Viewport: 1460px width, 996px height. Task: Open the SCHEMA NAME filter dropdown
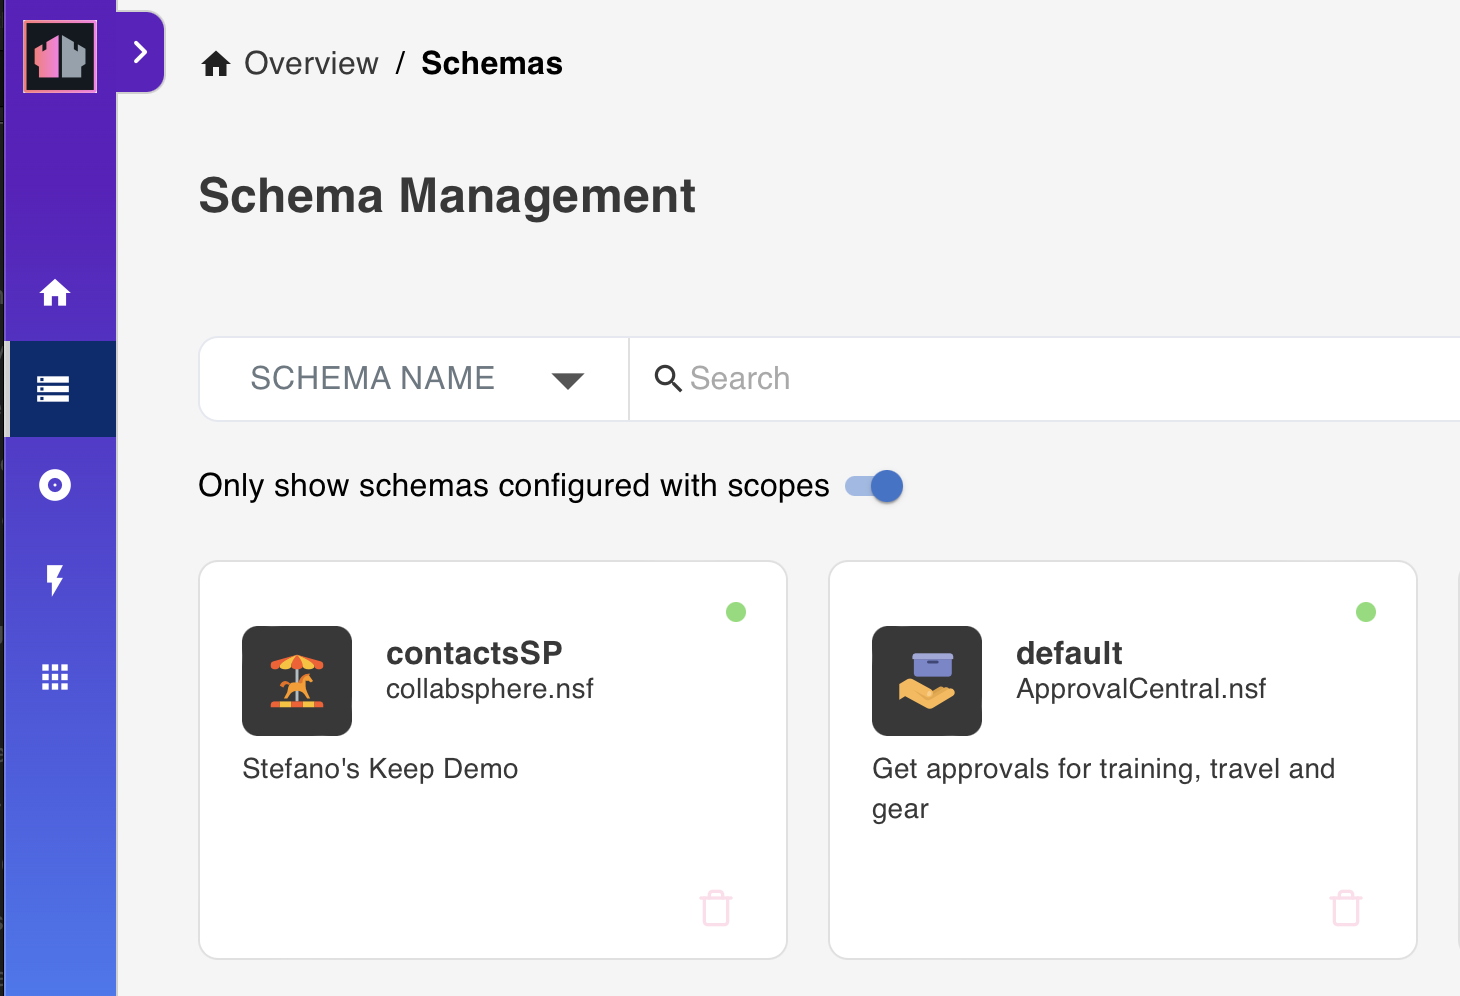(x=414, y=379)
